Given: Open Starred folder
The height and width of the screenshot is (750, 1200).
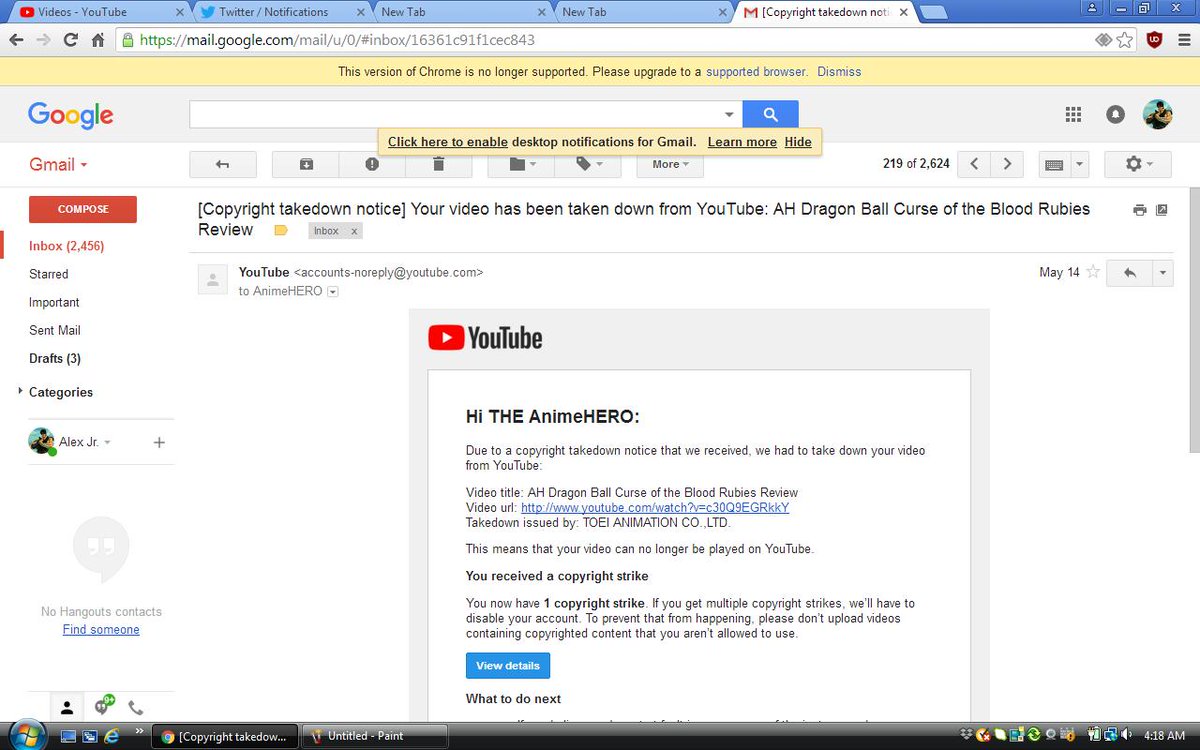Looking at the screenshot, I should (x=49, y=274).
